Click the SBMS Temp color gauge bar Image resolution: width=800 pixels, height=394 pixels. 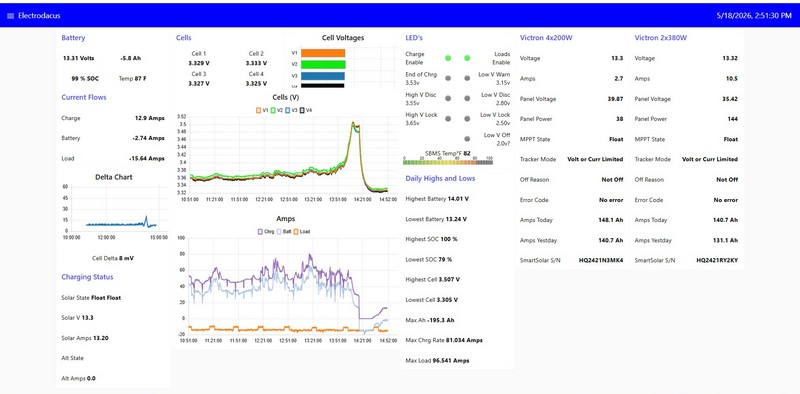pyautogui.click(x=447, y=162)
